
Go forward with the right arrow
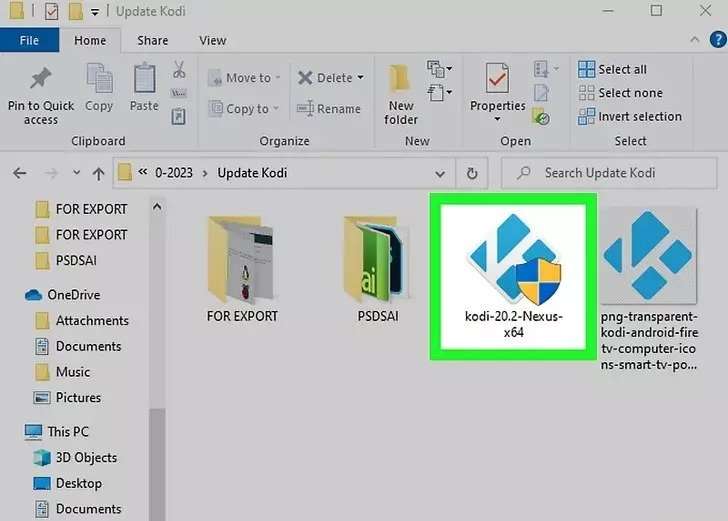pyautogui.click(x=51, y=173)
